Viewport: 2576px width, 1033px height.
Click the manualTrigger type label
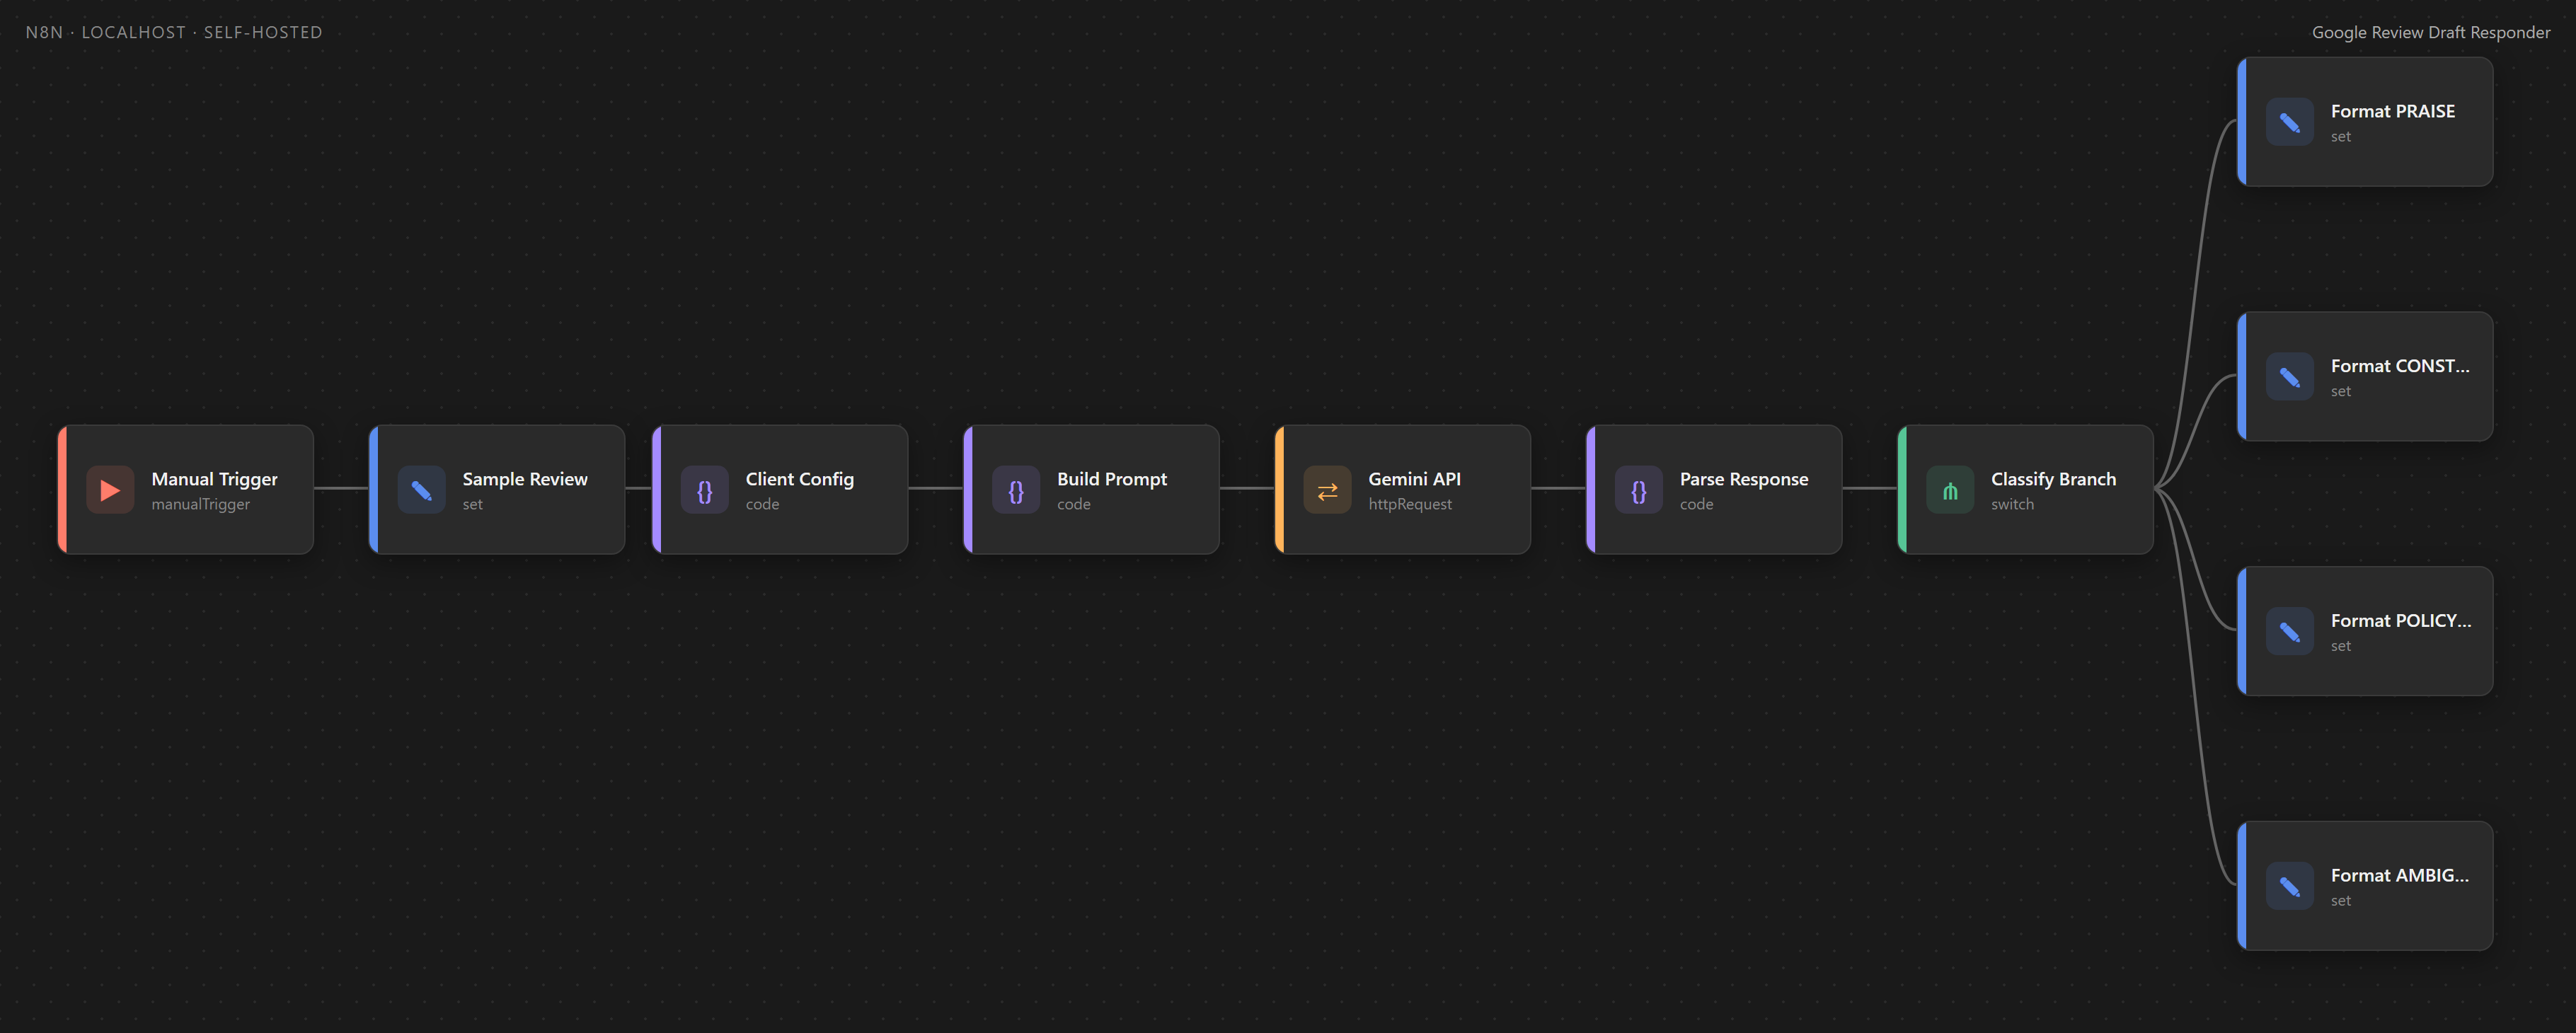tap(200, 504)
